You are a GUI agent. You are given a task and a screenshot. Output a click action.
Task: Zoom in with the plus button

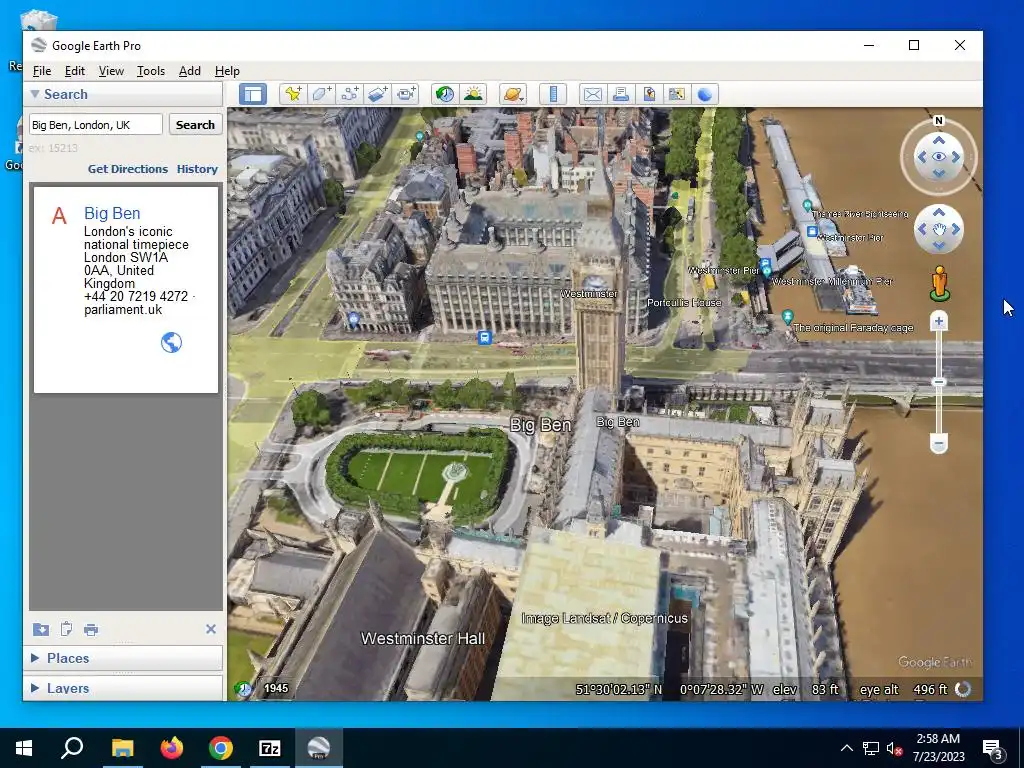tap(938, 321)
